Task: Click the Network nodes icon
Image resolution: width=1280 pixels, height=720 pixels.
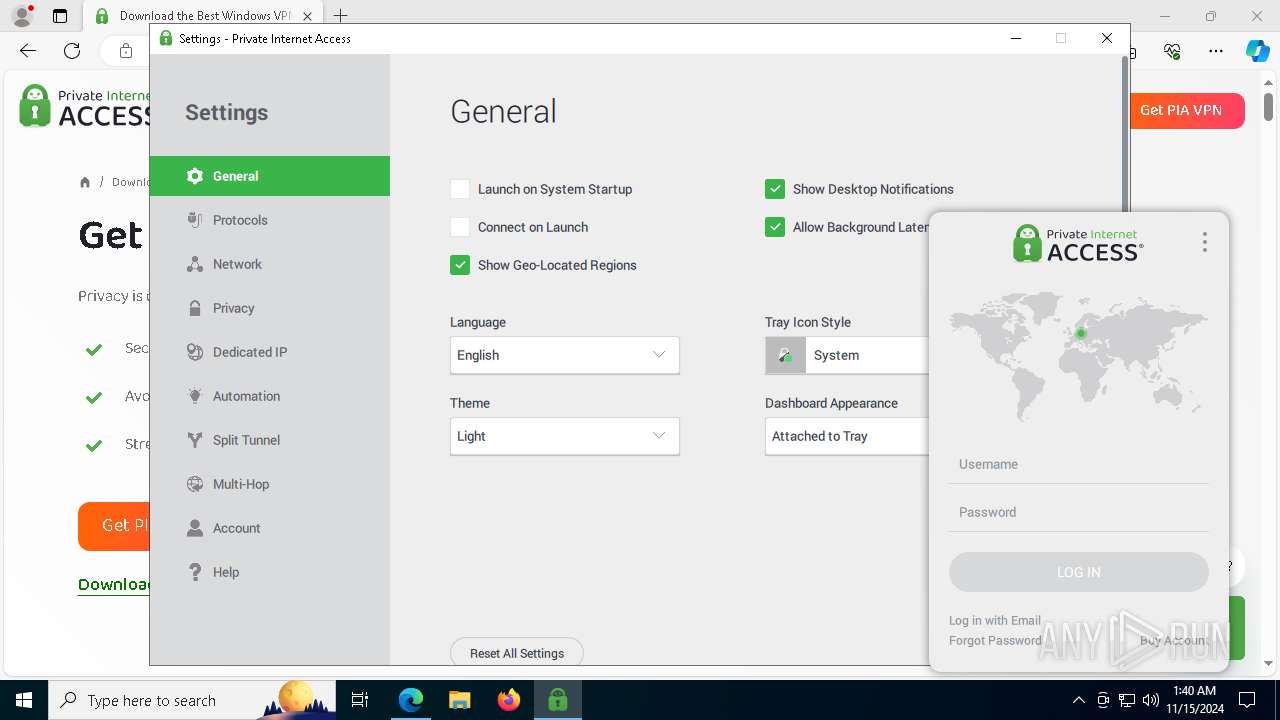Action: pyautogui.click(x=195, y=264)
